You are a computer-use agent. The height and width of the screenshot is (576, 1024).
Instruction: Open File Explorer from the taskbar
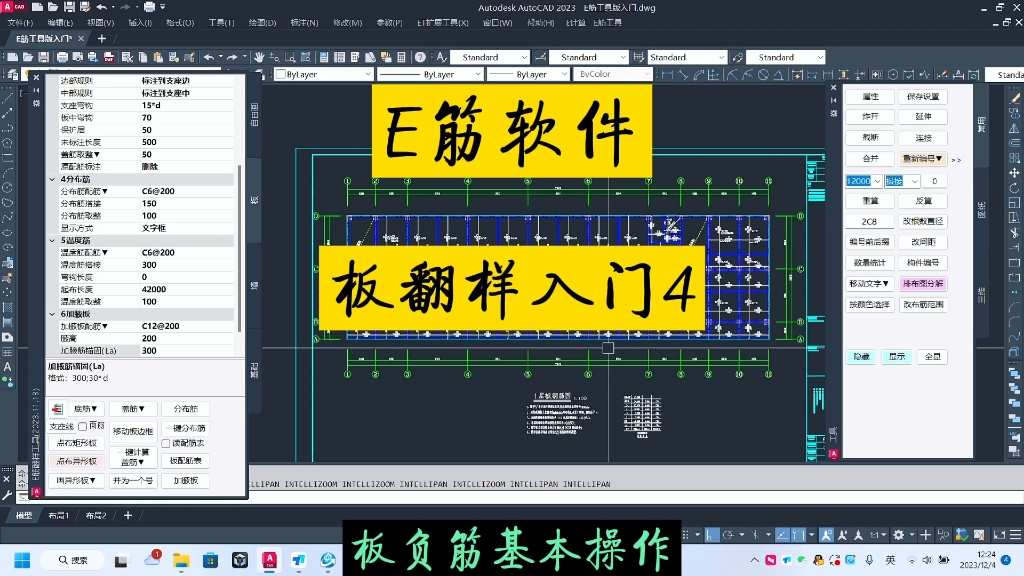pyautogui.click(x=181, y=560)
